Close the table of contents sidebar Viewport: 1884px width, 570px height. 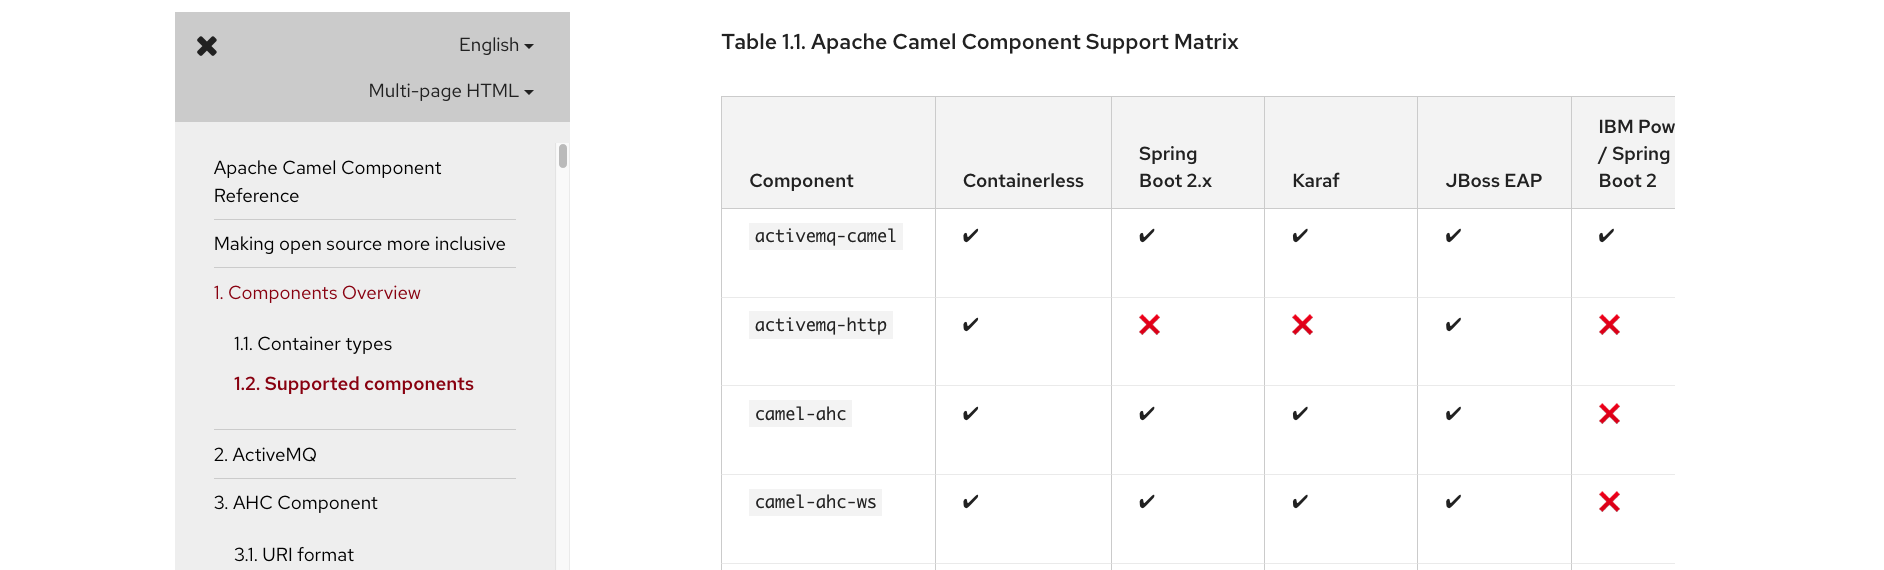(207, 46)
